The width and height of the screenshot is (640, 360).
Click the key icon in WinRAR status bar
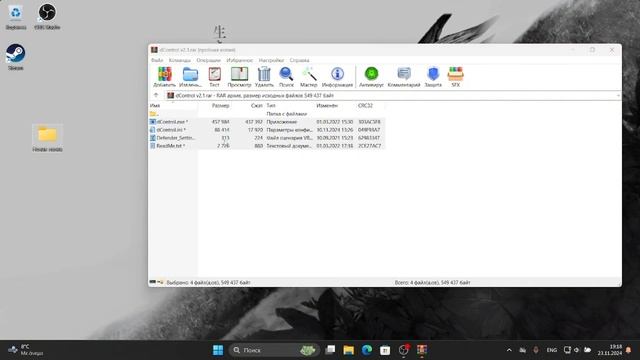point(160,282)
